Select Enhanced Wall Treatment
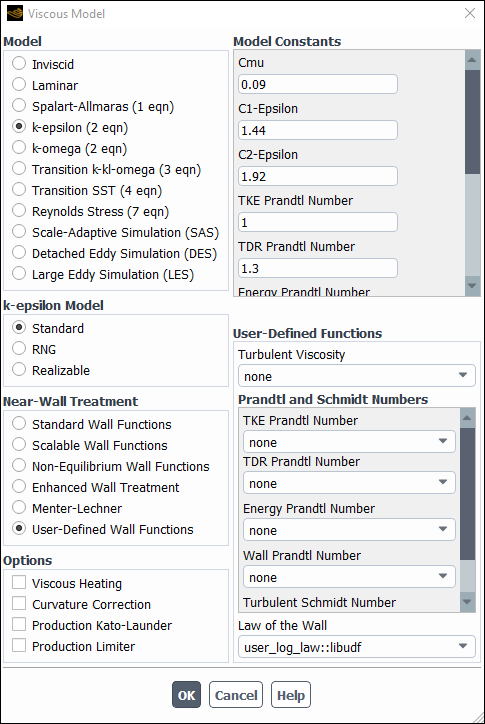The height and width of the screenshot is (724, 485). point(19,487)
